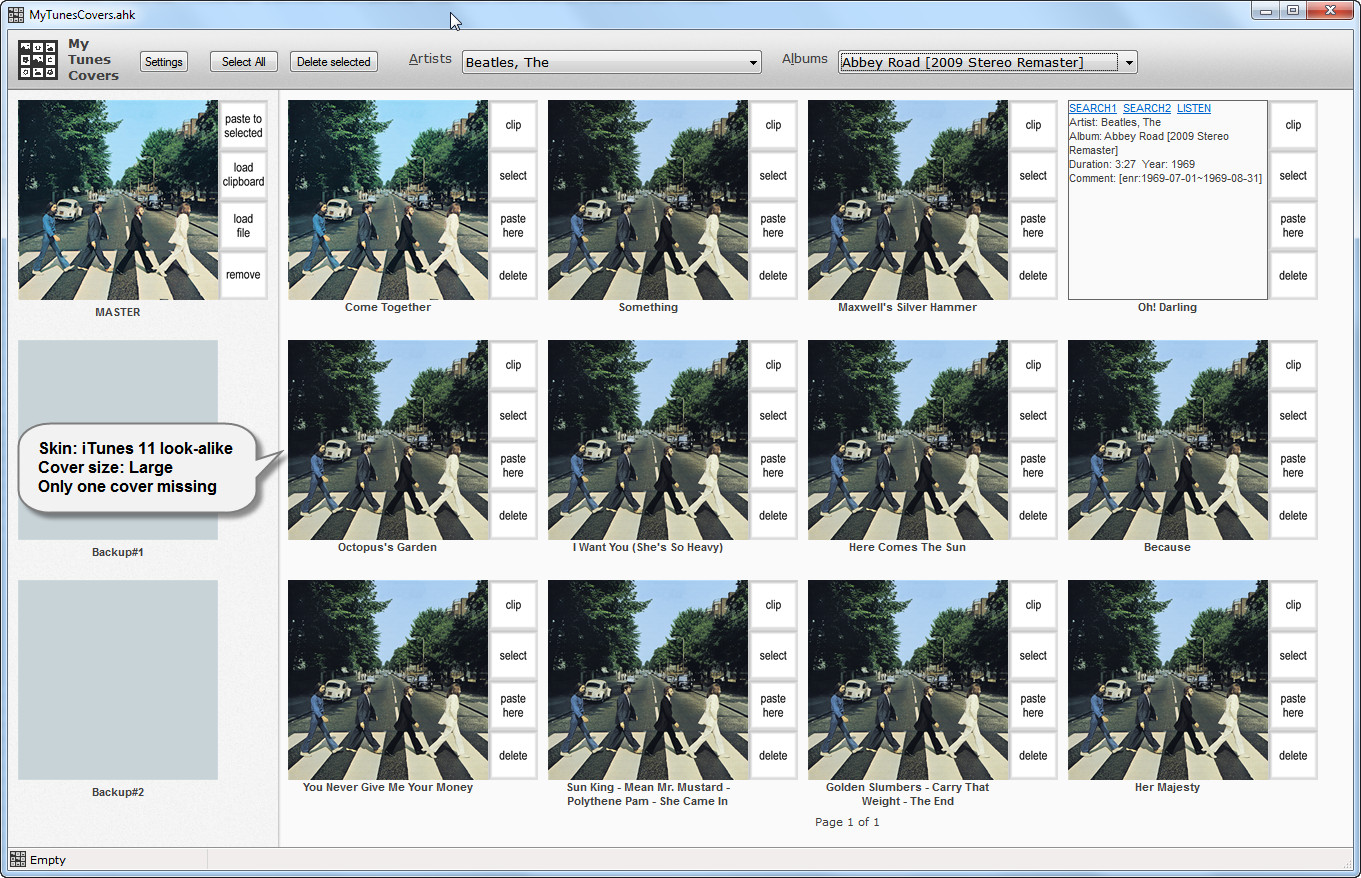
Task: Click the MyTunesCovers logo icon
Action: [39, 60]
